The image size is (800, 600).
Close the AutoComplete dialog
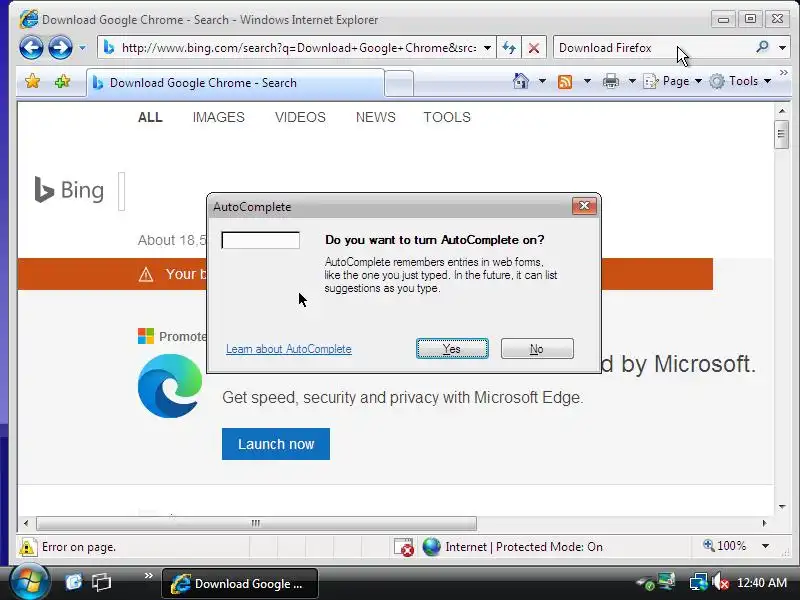(584, 206)
